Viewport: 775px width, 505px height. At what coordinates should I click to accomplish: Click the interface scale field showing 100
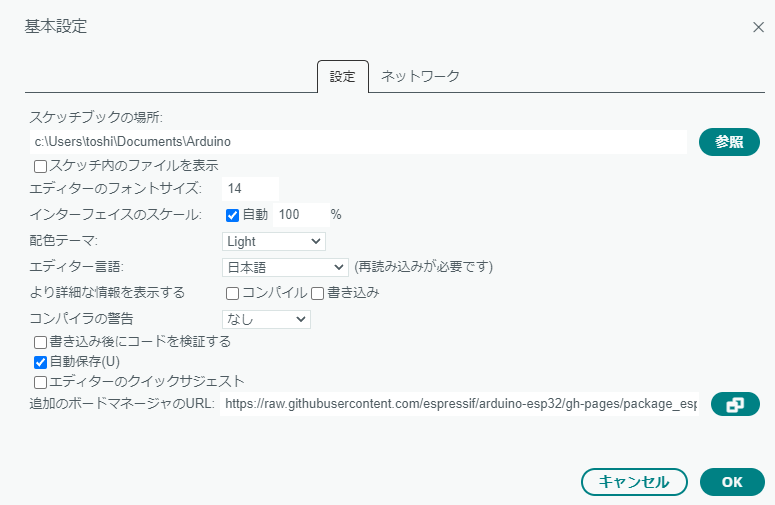click(301, 214)
